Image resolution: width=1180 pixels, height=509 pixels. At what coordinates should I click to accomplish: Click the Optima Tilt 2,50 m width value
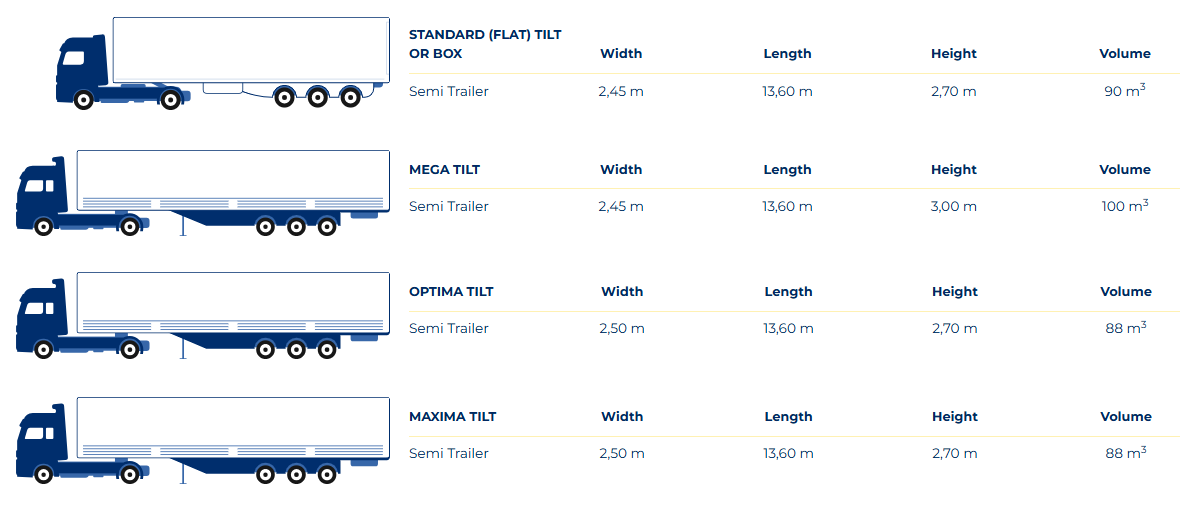tap(622, 328)
